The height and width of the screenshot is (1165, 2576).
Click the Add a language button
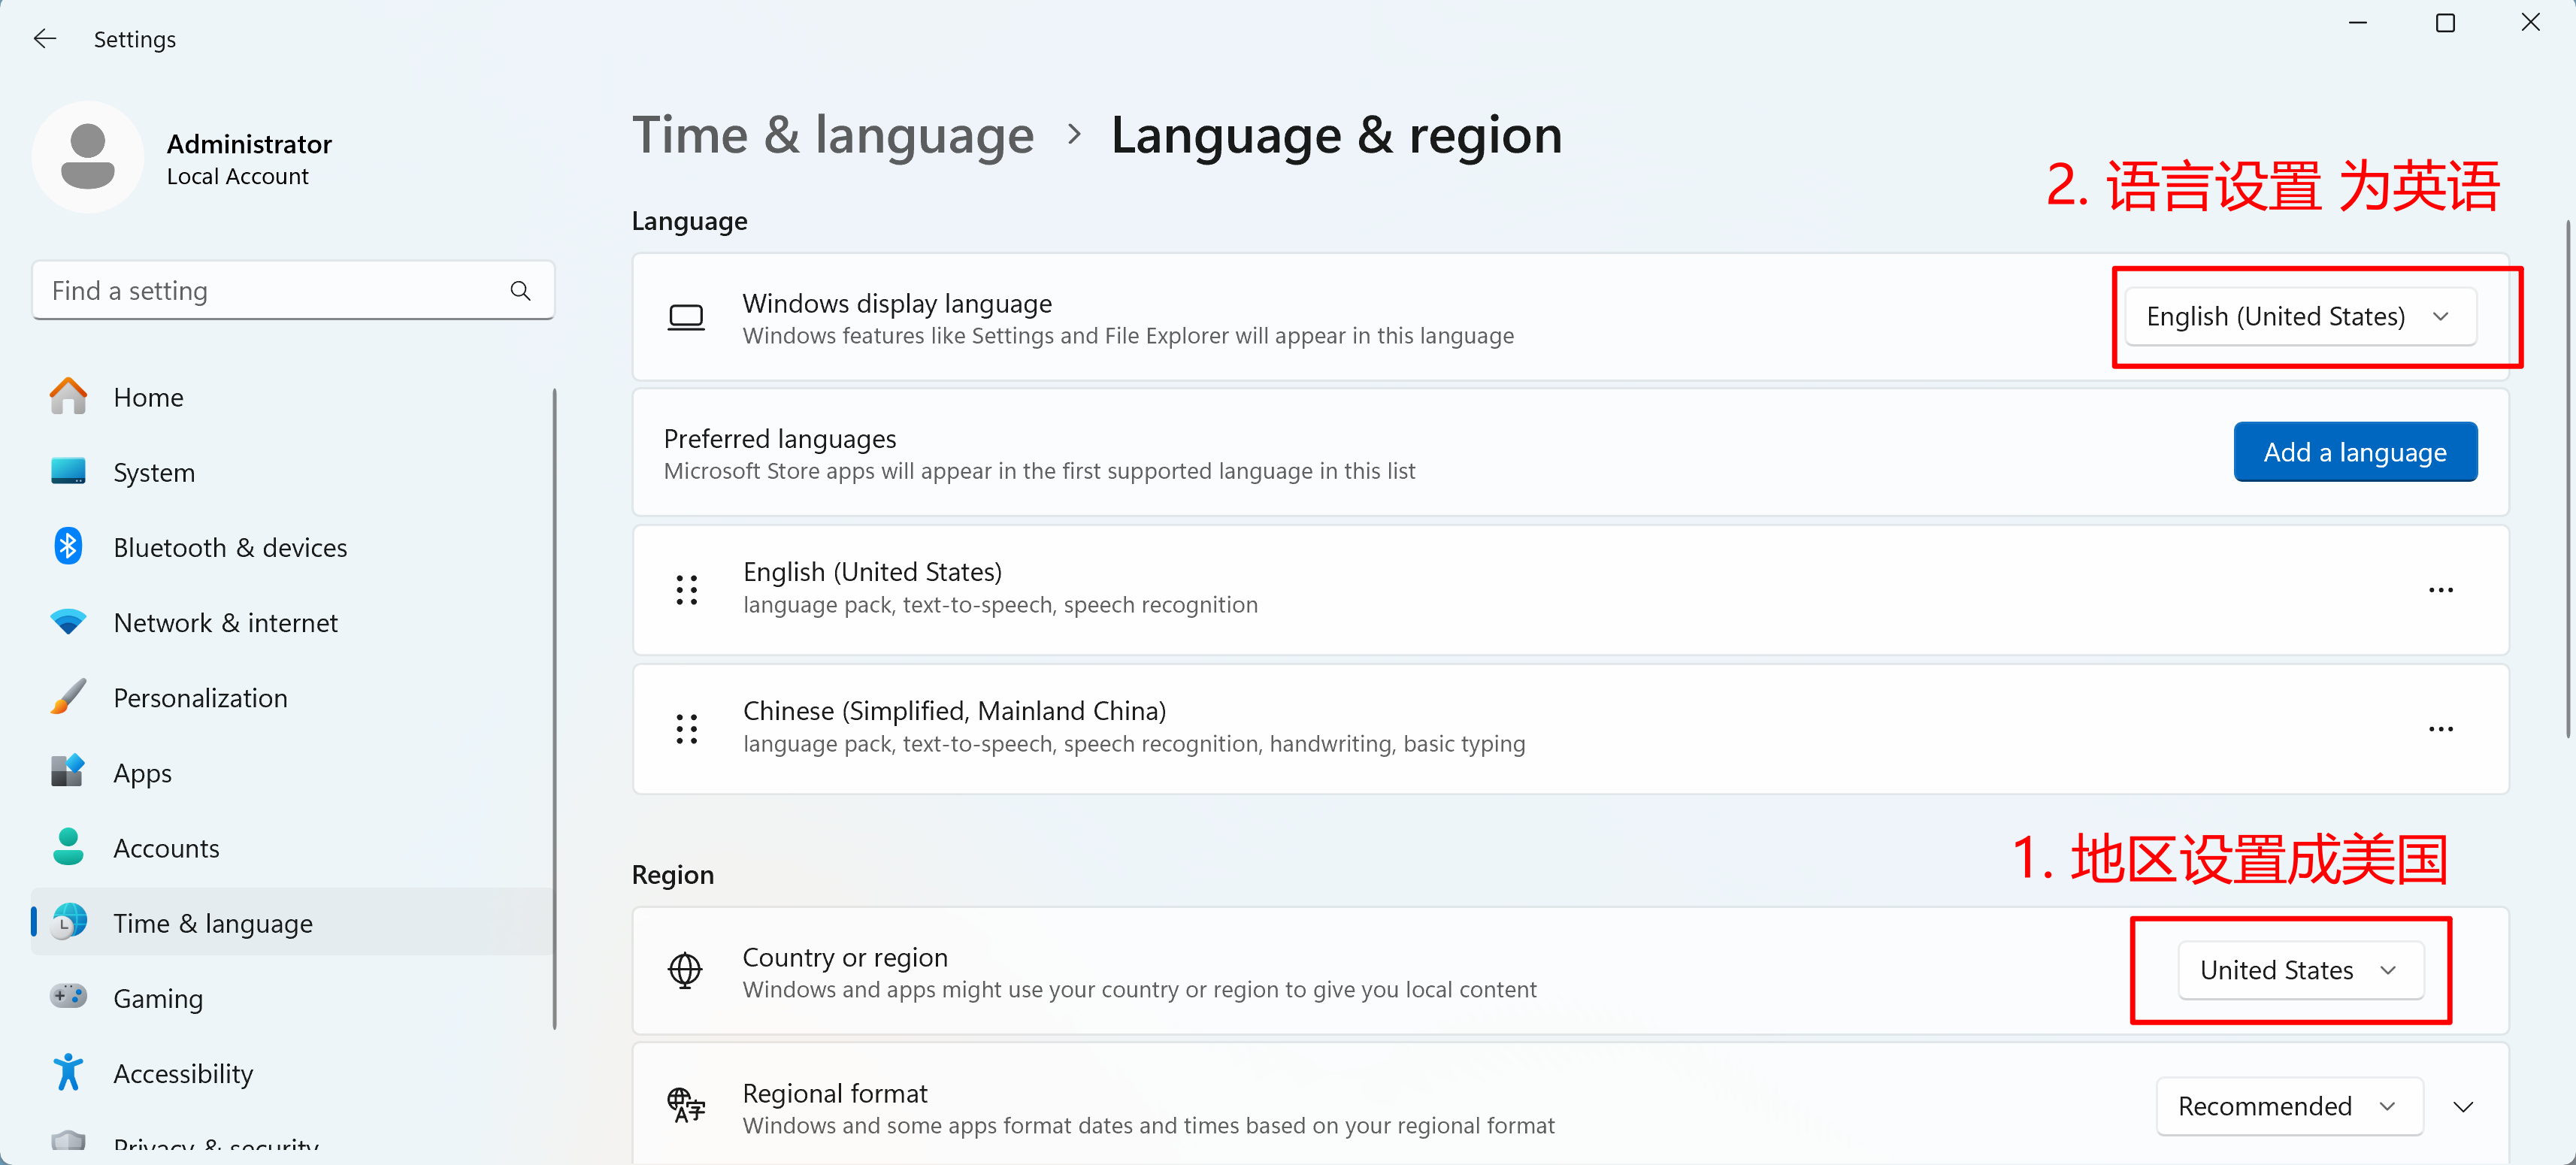click(x=2355, y=452)
